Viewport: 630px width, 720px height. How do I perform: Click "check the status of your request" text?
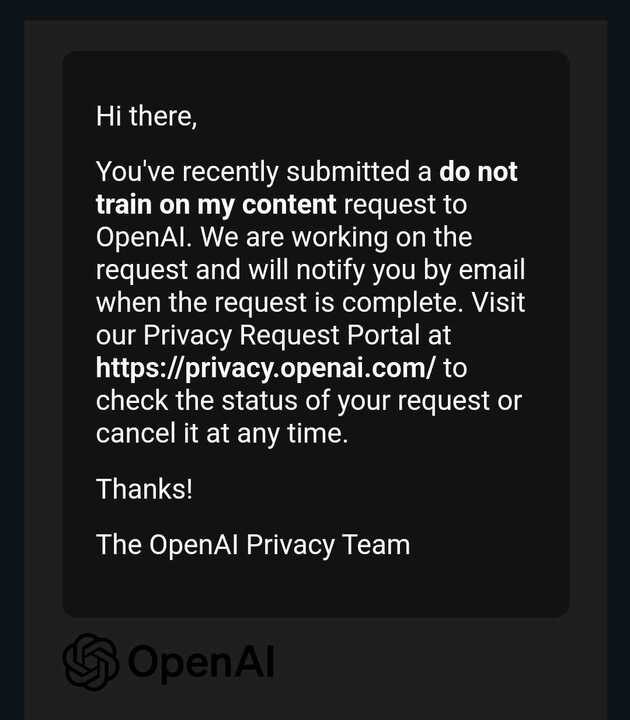pyautogui.click(x=292, y=401)
